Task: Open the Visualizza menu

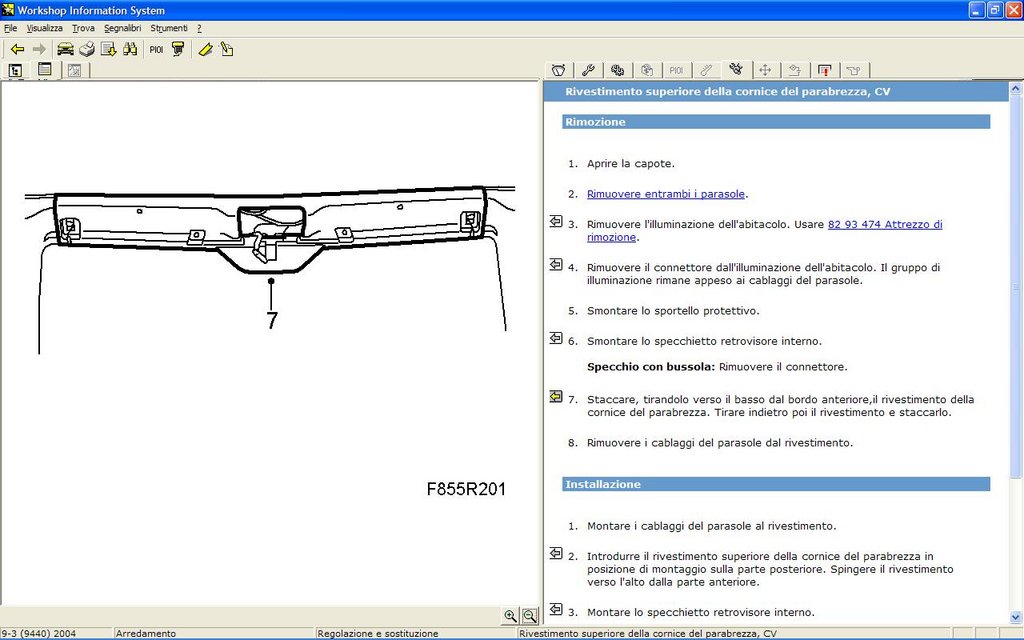Action: [x=45, y=28]
